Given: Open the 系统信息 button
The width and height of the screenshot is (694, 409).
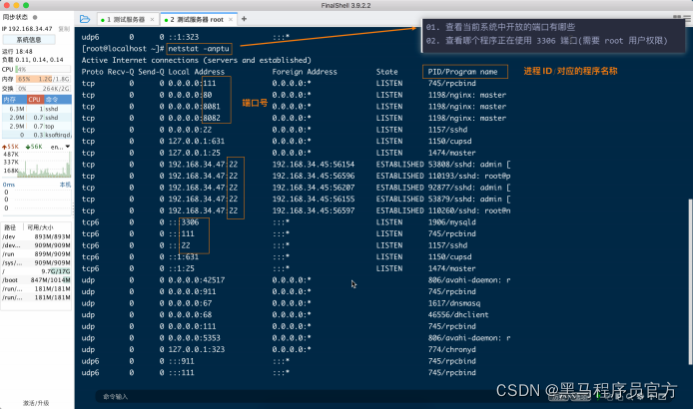Looking at the screenshot, I should [x=29, y=40].
